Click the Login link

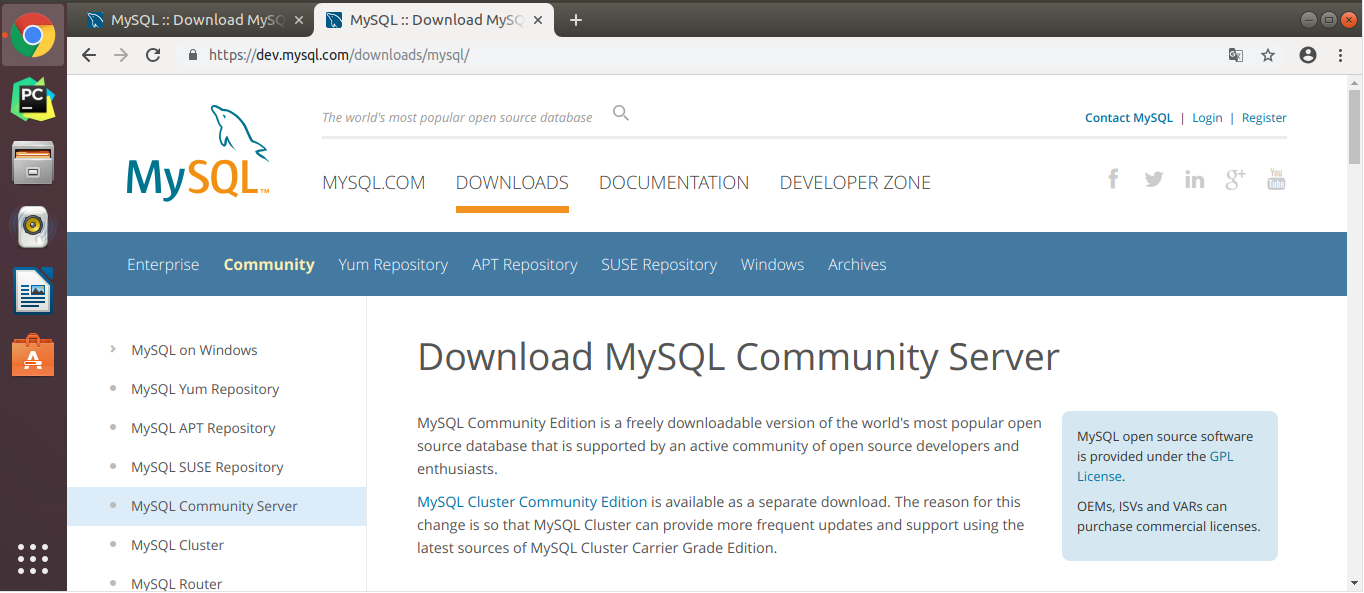click(1207, 118)
